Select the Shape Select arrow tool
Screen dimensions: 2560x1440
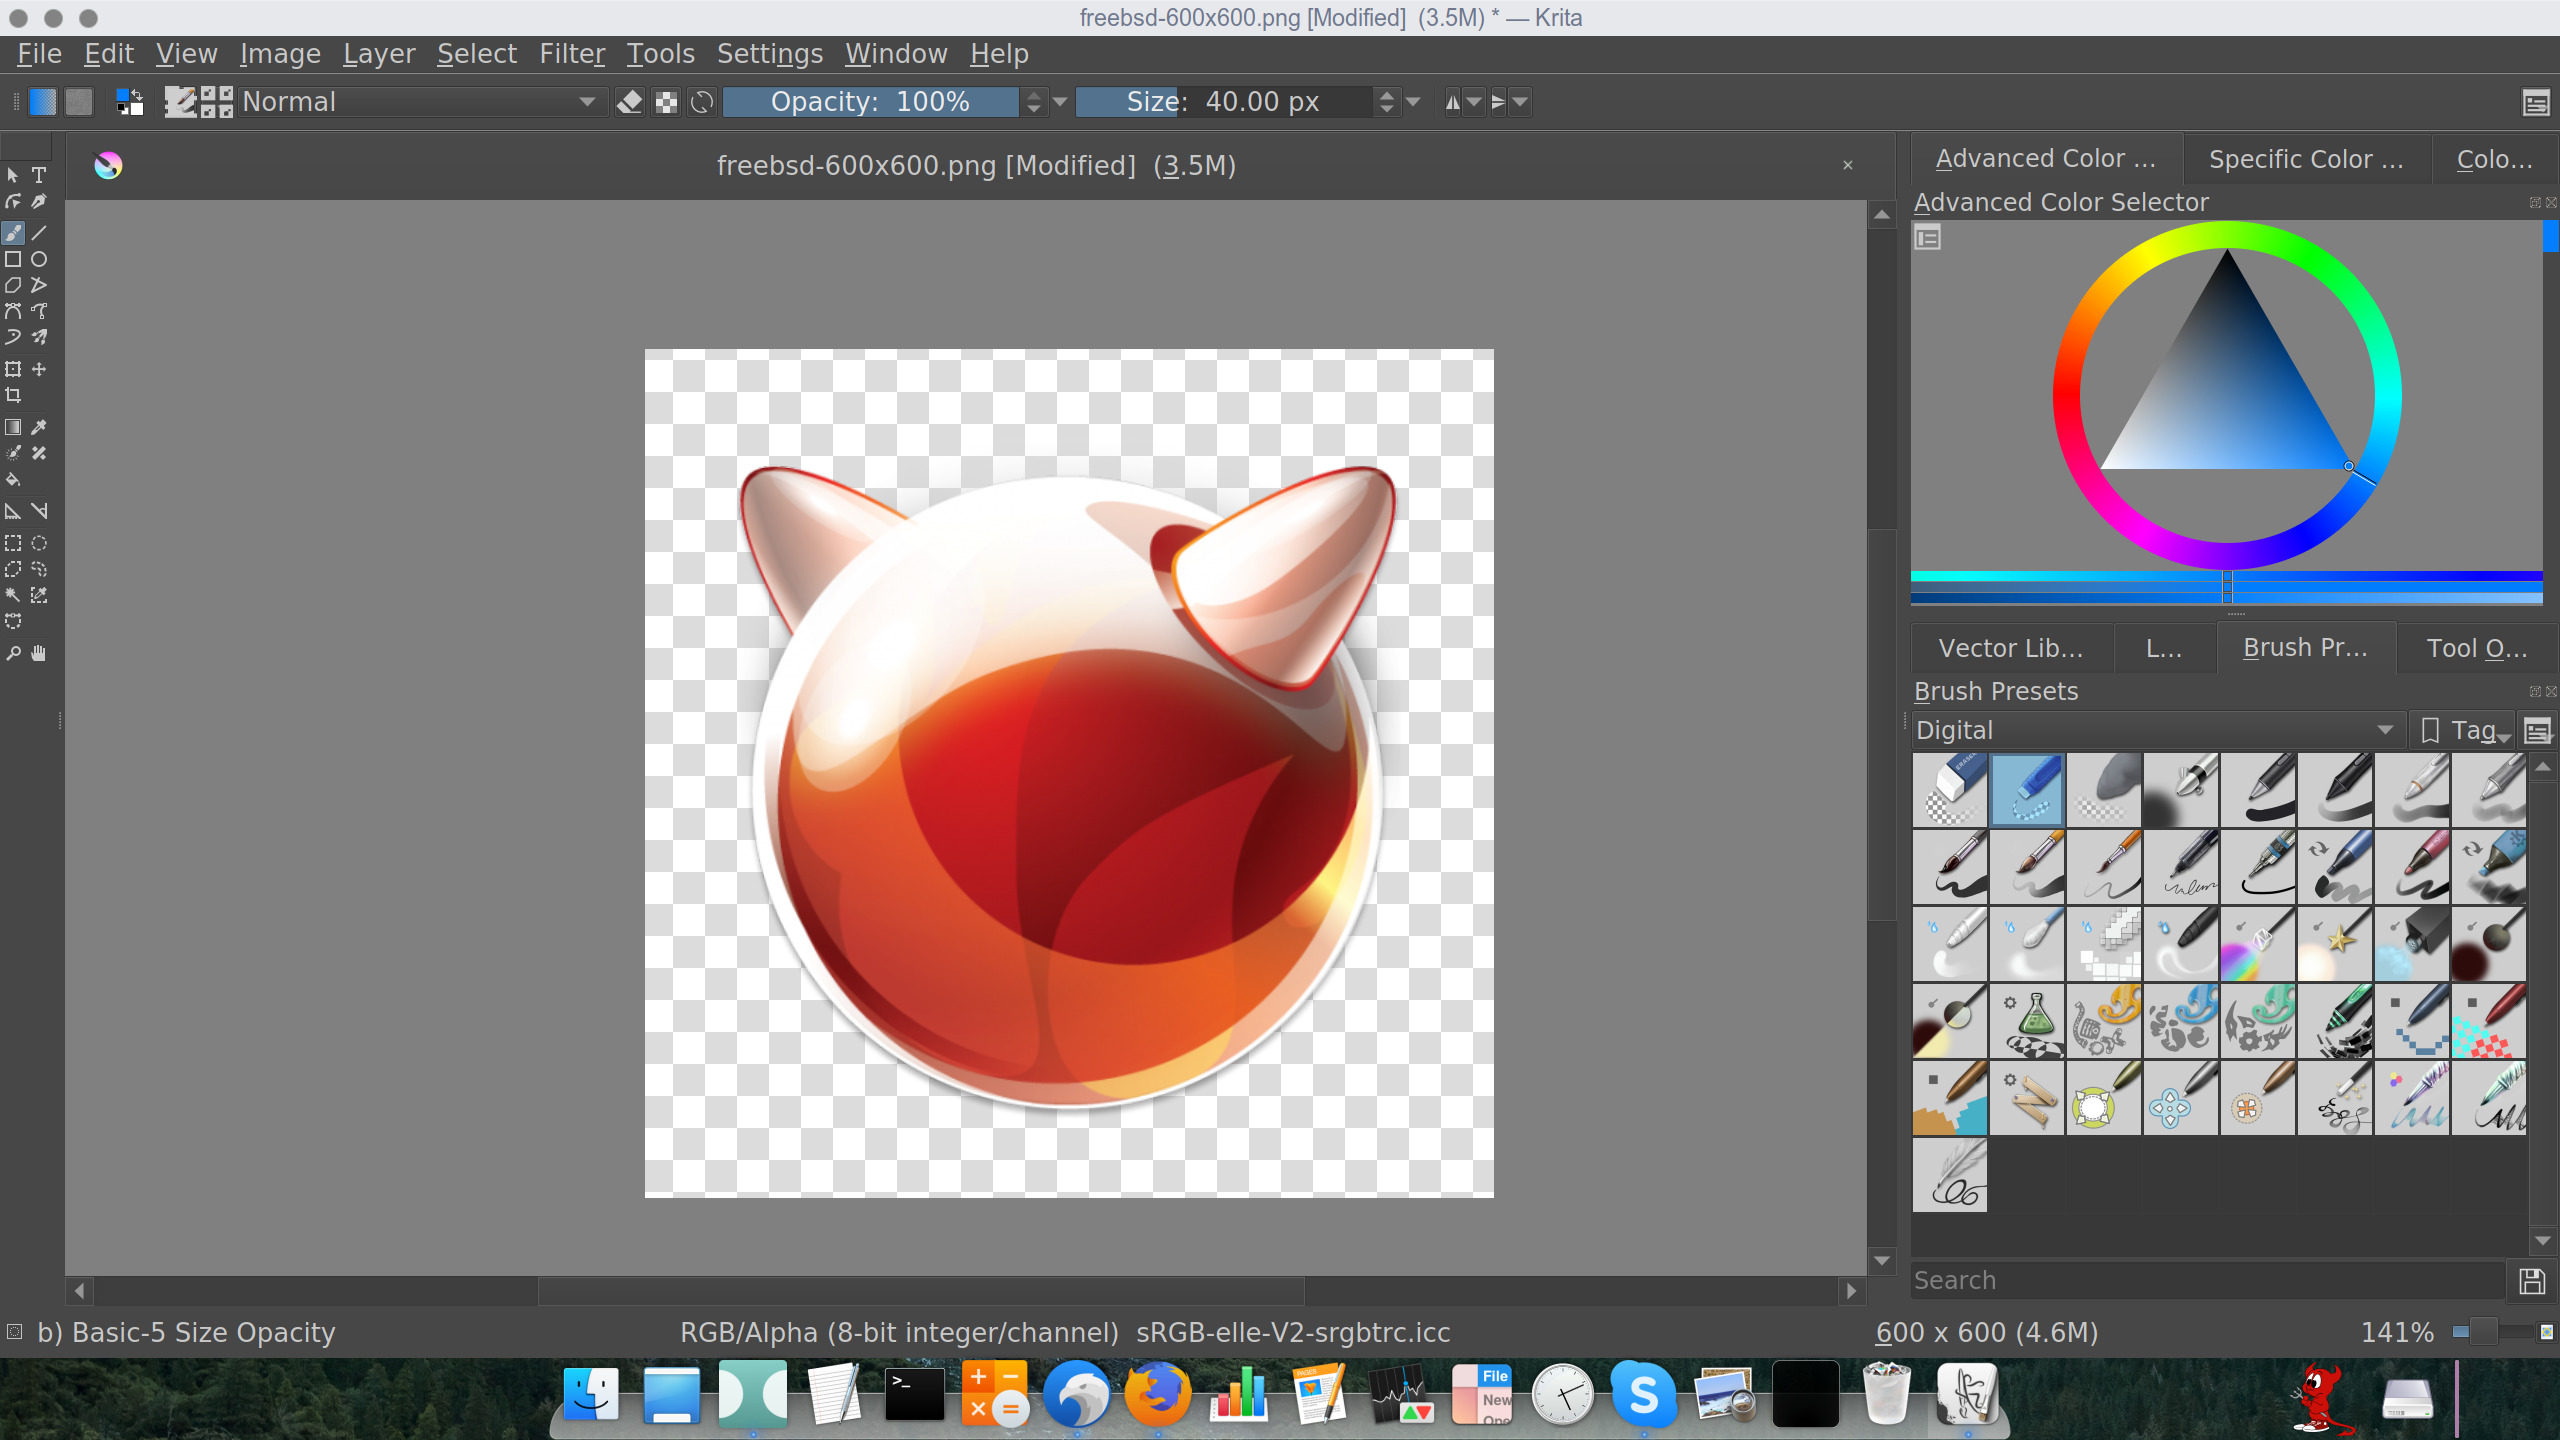[x=13, y=175]
